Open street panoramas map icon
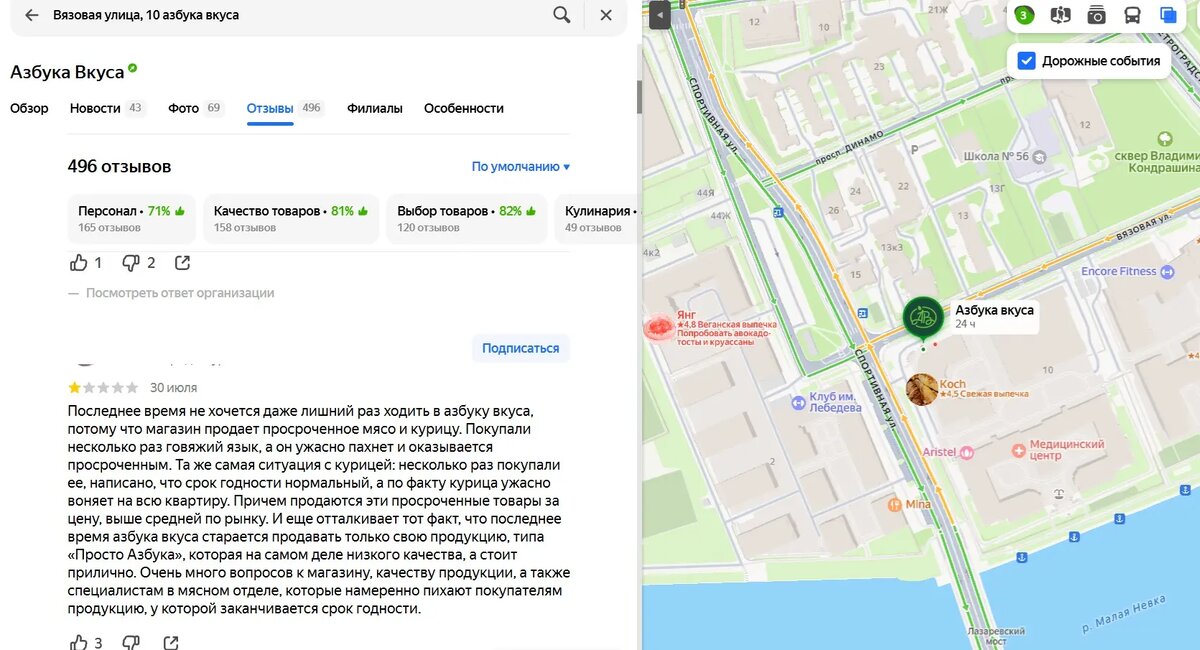Viewport: 1200px width, 650px height. pos(1061,15)
